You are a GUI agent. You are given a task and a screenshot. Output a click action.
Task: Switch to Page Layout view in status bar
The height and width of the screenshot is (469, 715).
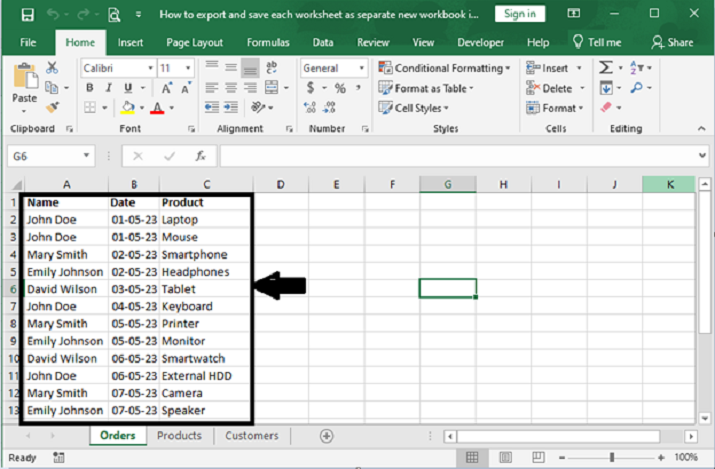(505, 457)
